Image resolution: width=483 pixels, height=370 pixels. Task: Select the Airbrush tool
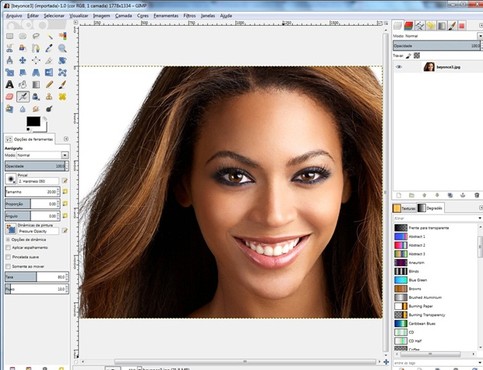pyautogui.click(x=23, y=97)
